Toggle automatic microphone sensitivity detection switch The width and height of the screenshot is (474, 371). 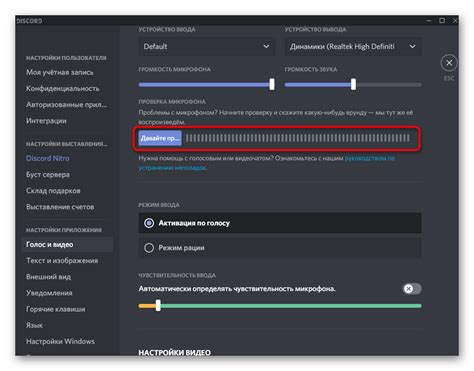[x=412, y=289]
